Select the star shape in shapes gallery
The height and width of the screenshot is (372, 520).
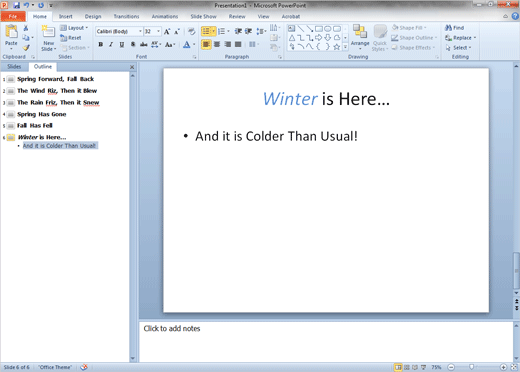click(x=337, y=47)
